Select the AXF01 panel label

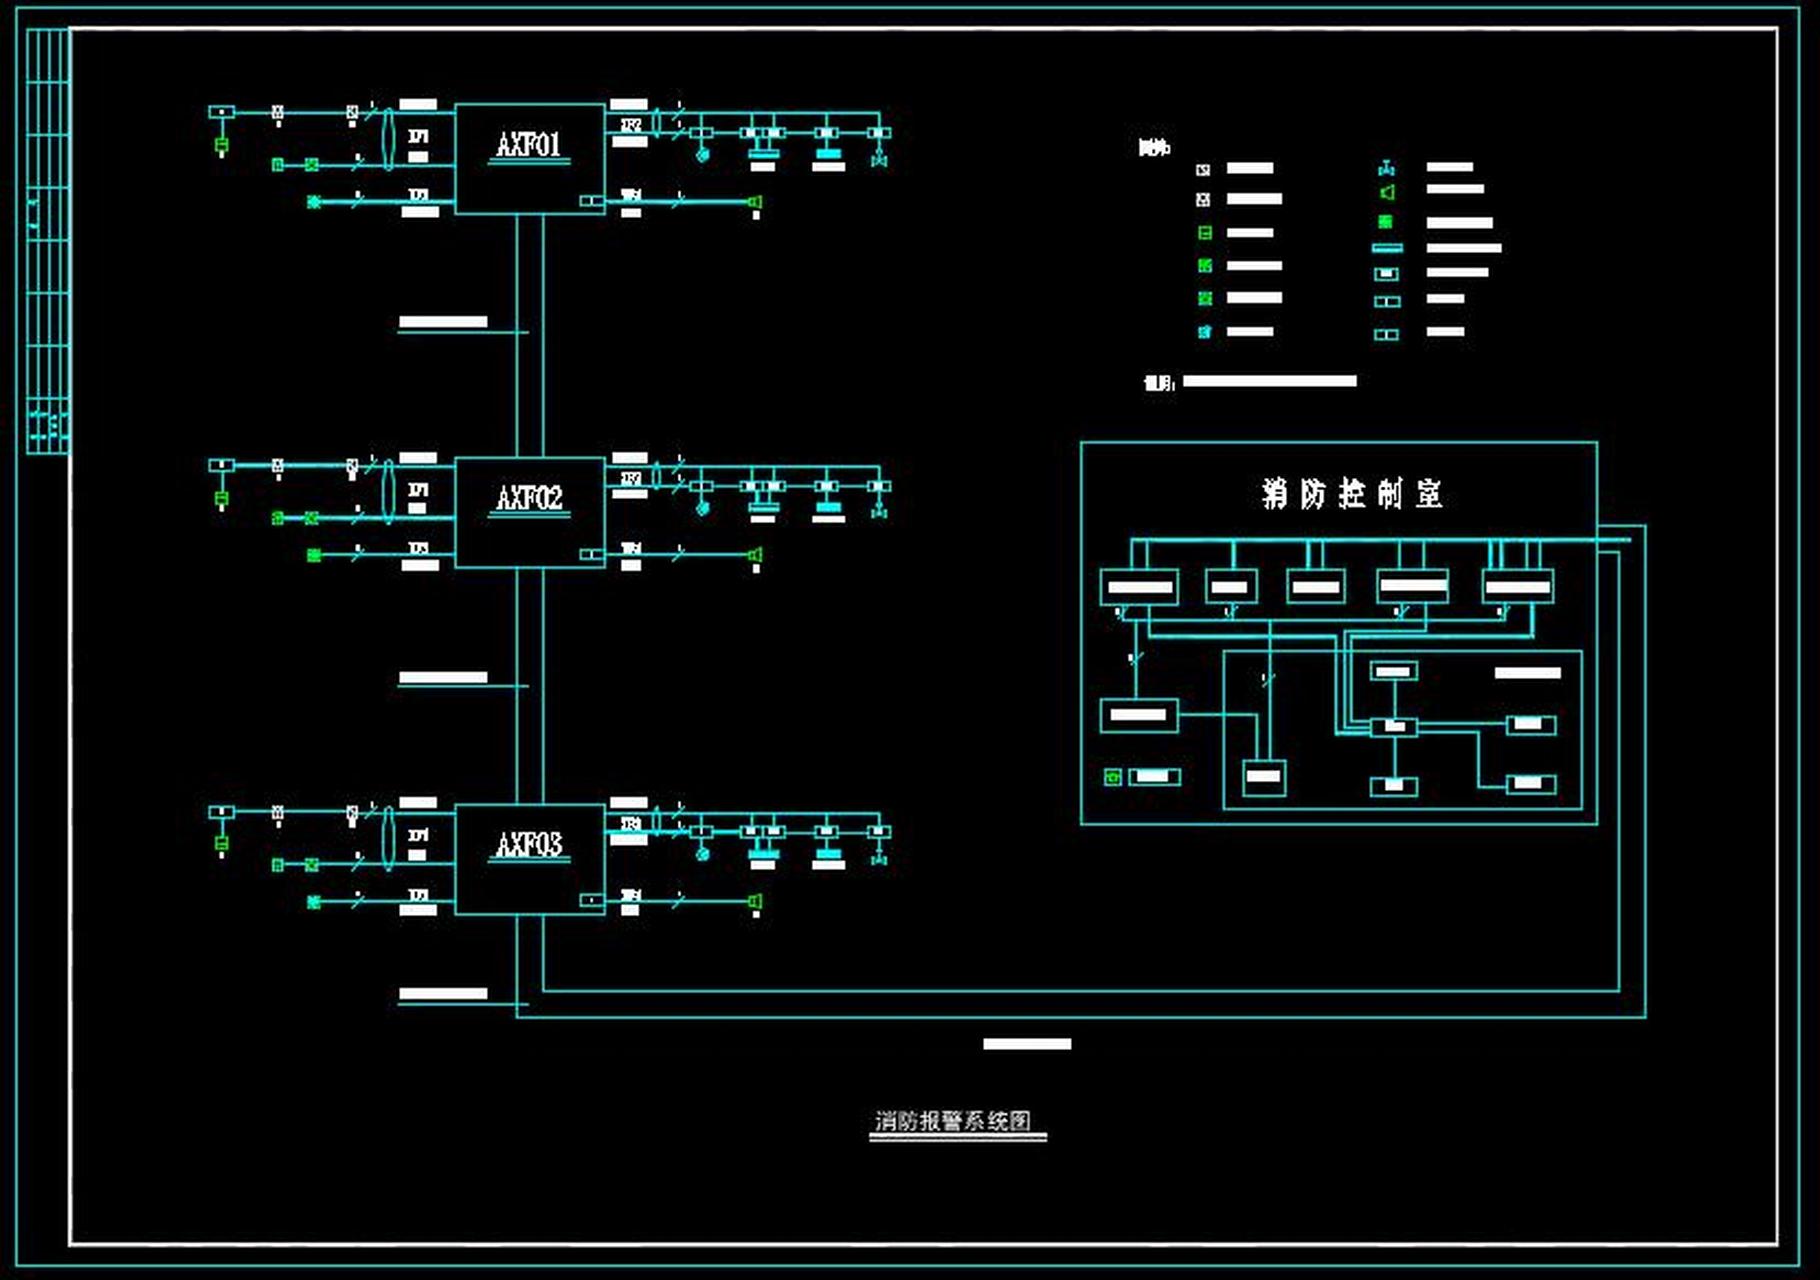pos(529,145)
